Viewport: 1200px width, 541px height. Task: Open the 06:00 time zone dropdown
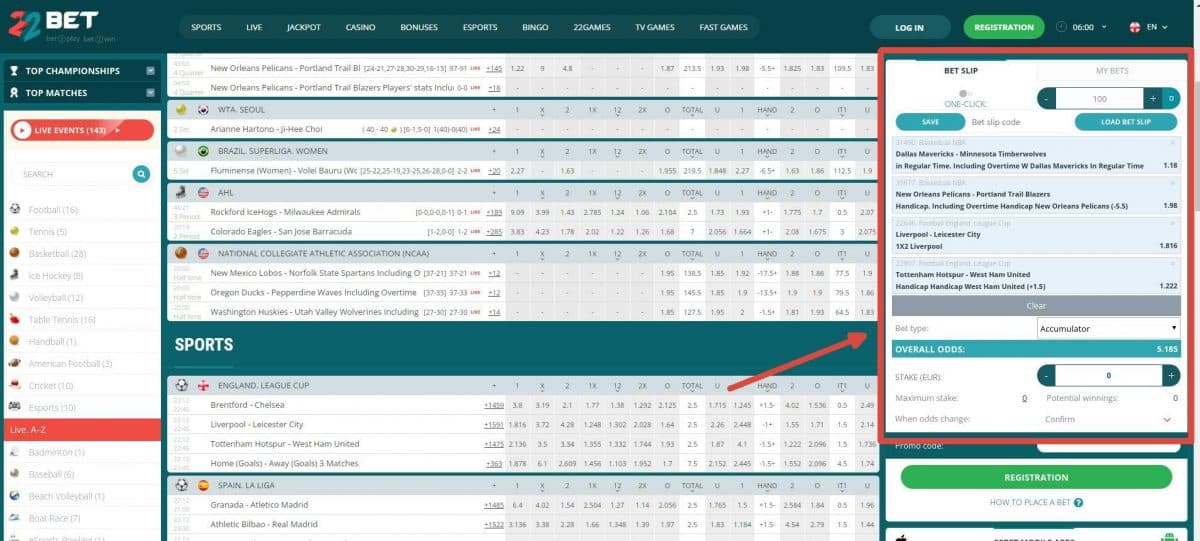[x=1088, y=27]
